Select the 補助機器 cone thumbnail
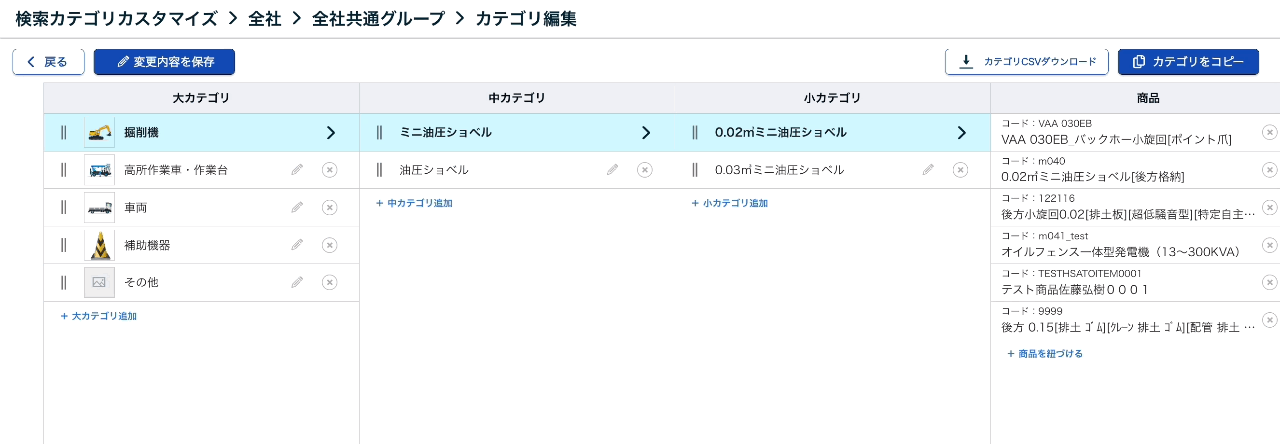The height and width of the screenshot is (444, 1280). pos(99,245)
